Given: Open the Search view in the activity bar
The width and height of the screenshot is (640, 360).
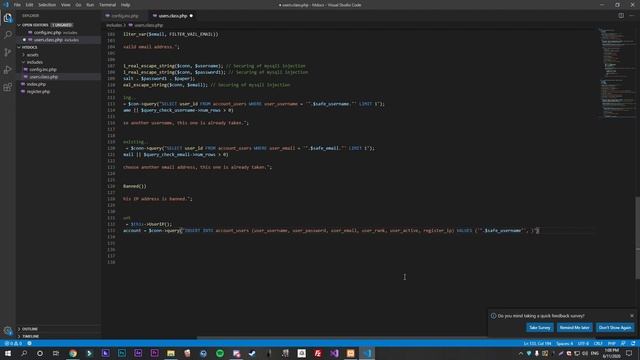Looking at the screenshot, I should pyautogui.click(x=8, y=35).
